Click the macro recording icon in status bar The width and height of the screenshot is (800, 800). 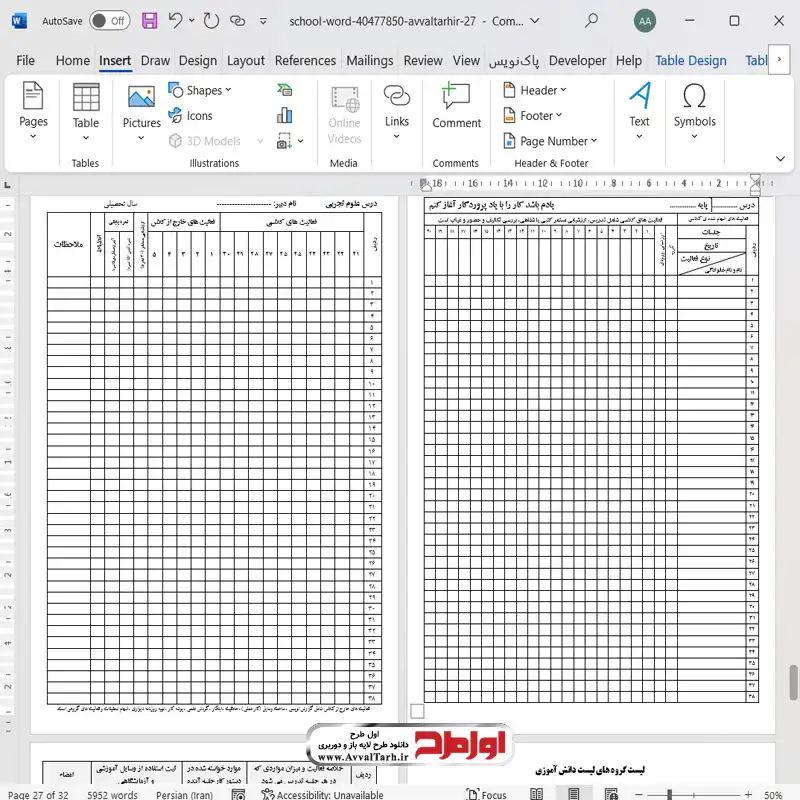click(238, 794)
